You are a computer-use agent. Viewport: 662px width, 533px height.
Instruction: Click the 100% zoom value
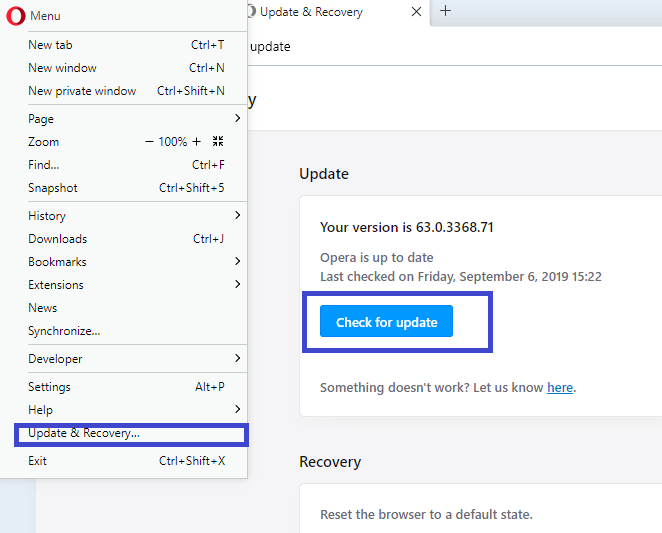coord(173,142)
